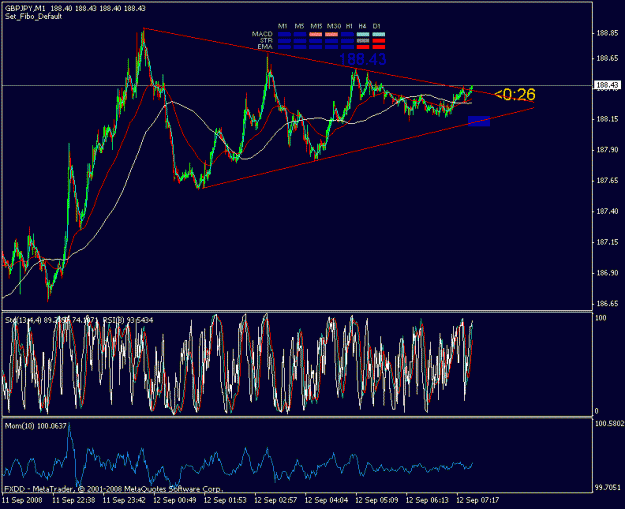Click the 186.90 price axis label
The image size is (625, 509).
tap(607, 273)
